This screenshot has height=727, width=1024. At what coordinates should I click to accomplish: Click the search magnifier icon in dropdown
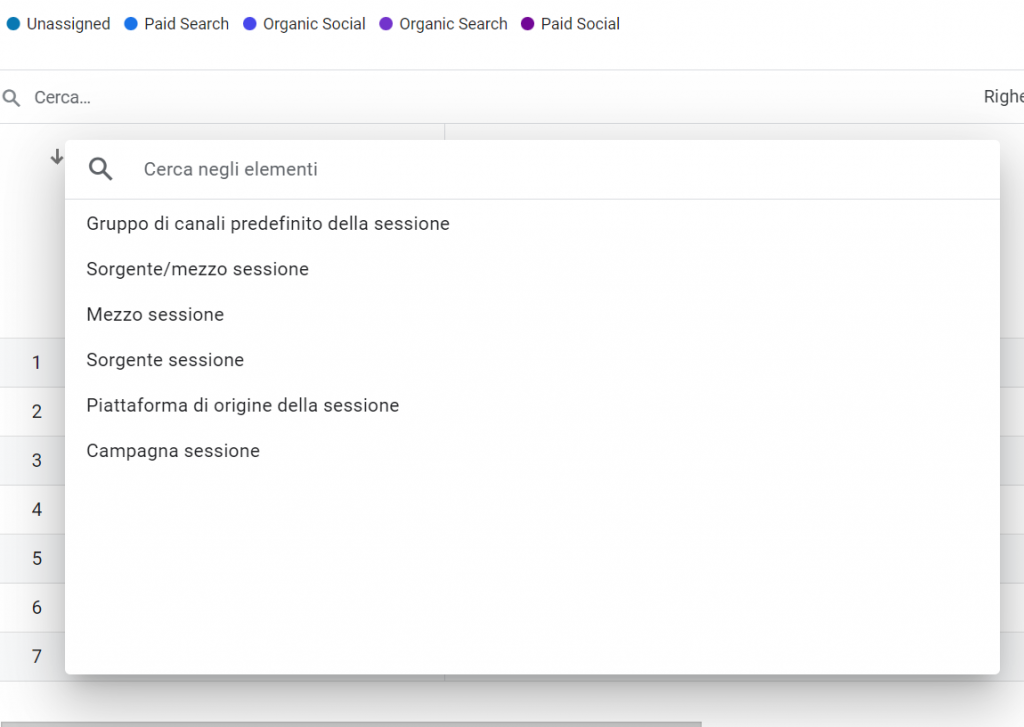(101, 169)
